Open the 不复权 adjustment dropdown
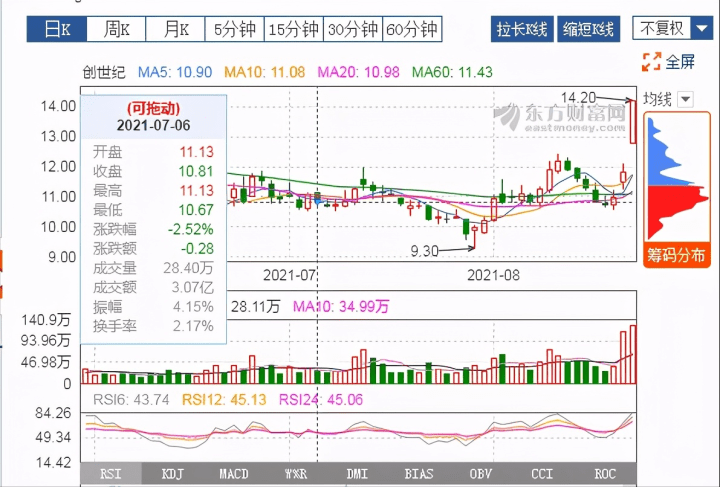Screen dimensions: 720x487 pyautogui.click(x=668, y=28)
